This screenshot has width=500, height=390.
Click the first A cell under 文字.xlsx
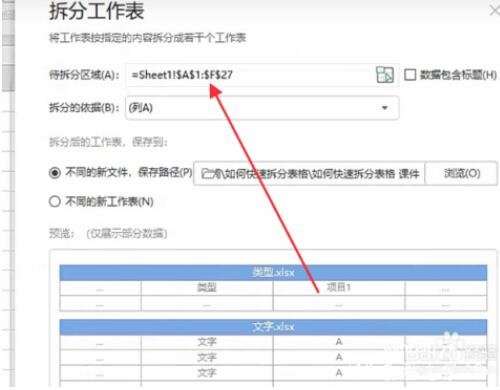pos(339,342)
